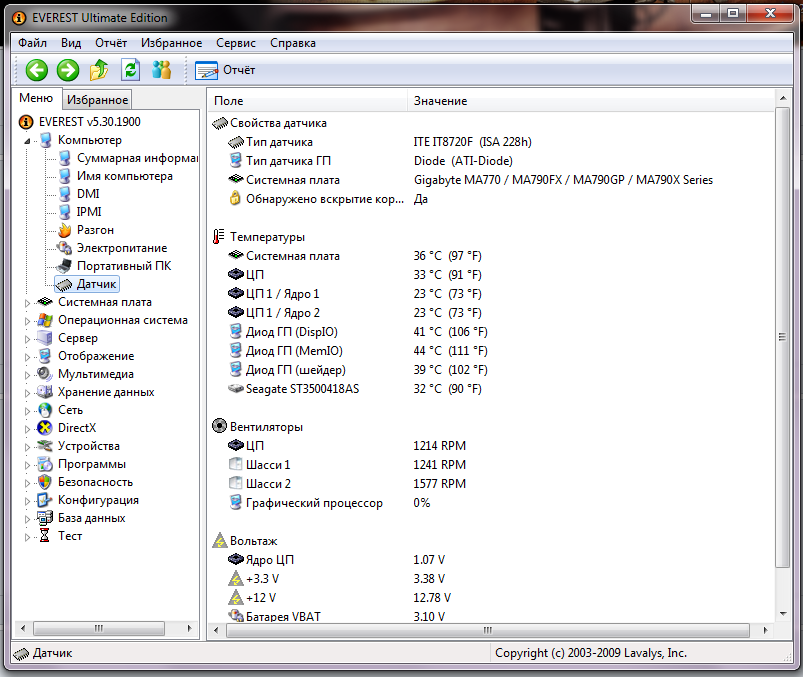Select the Шасси 2 fan row
This screenshot has height=677, width=803.
[x=492, y=483]
